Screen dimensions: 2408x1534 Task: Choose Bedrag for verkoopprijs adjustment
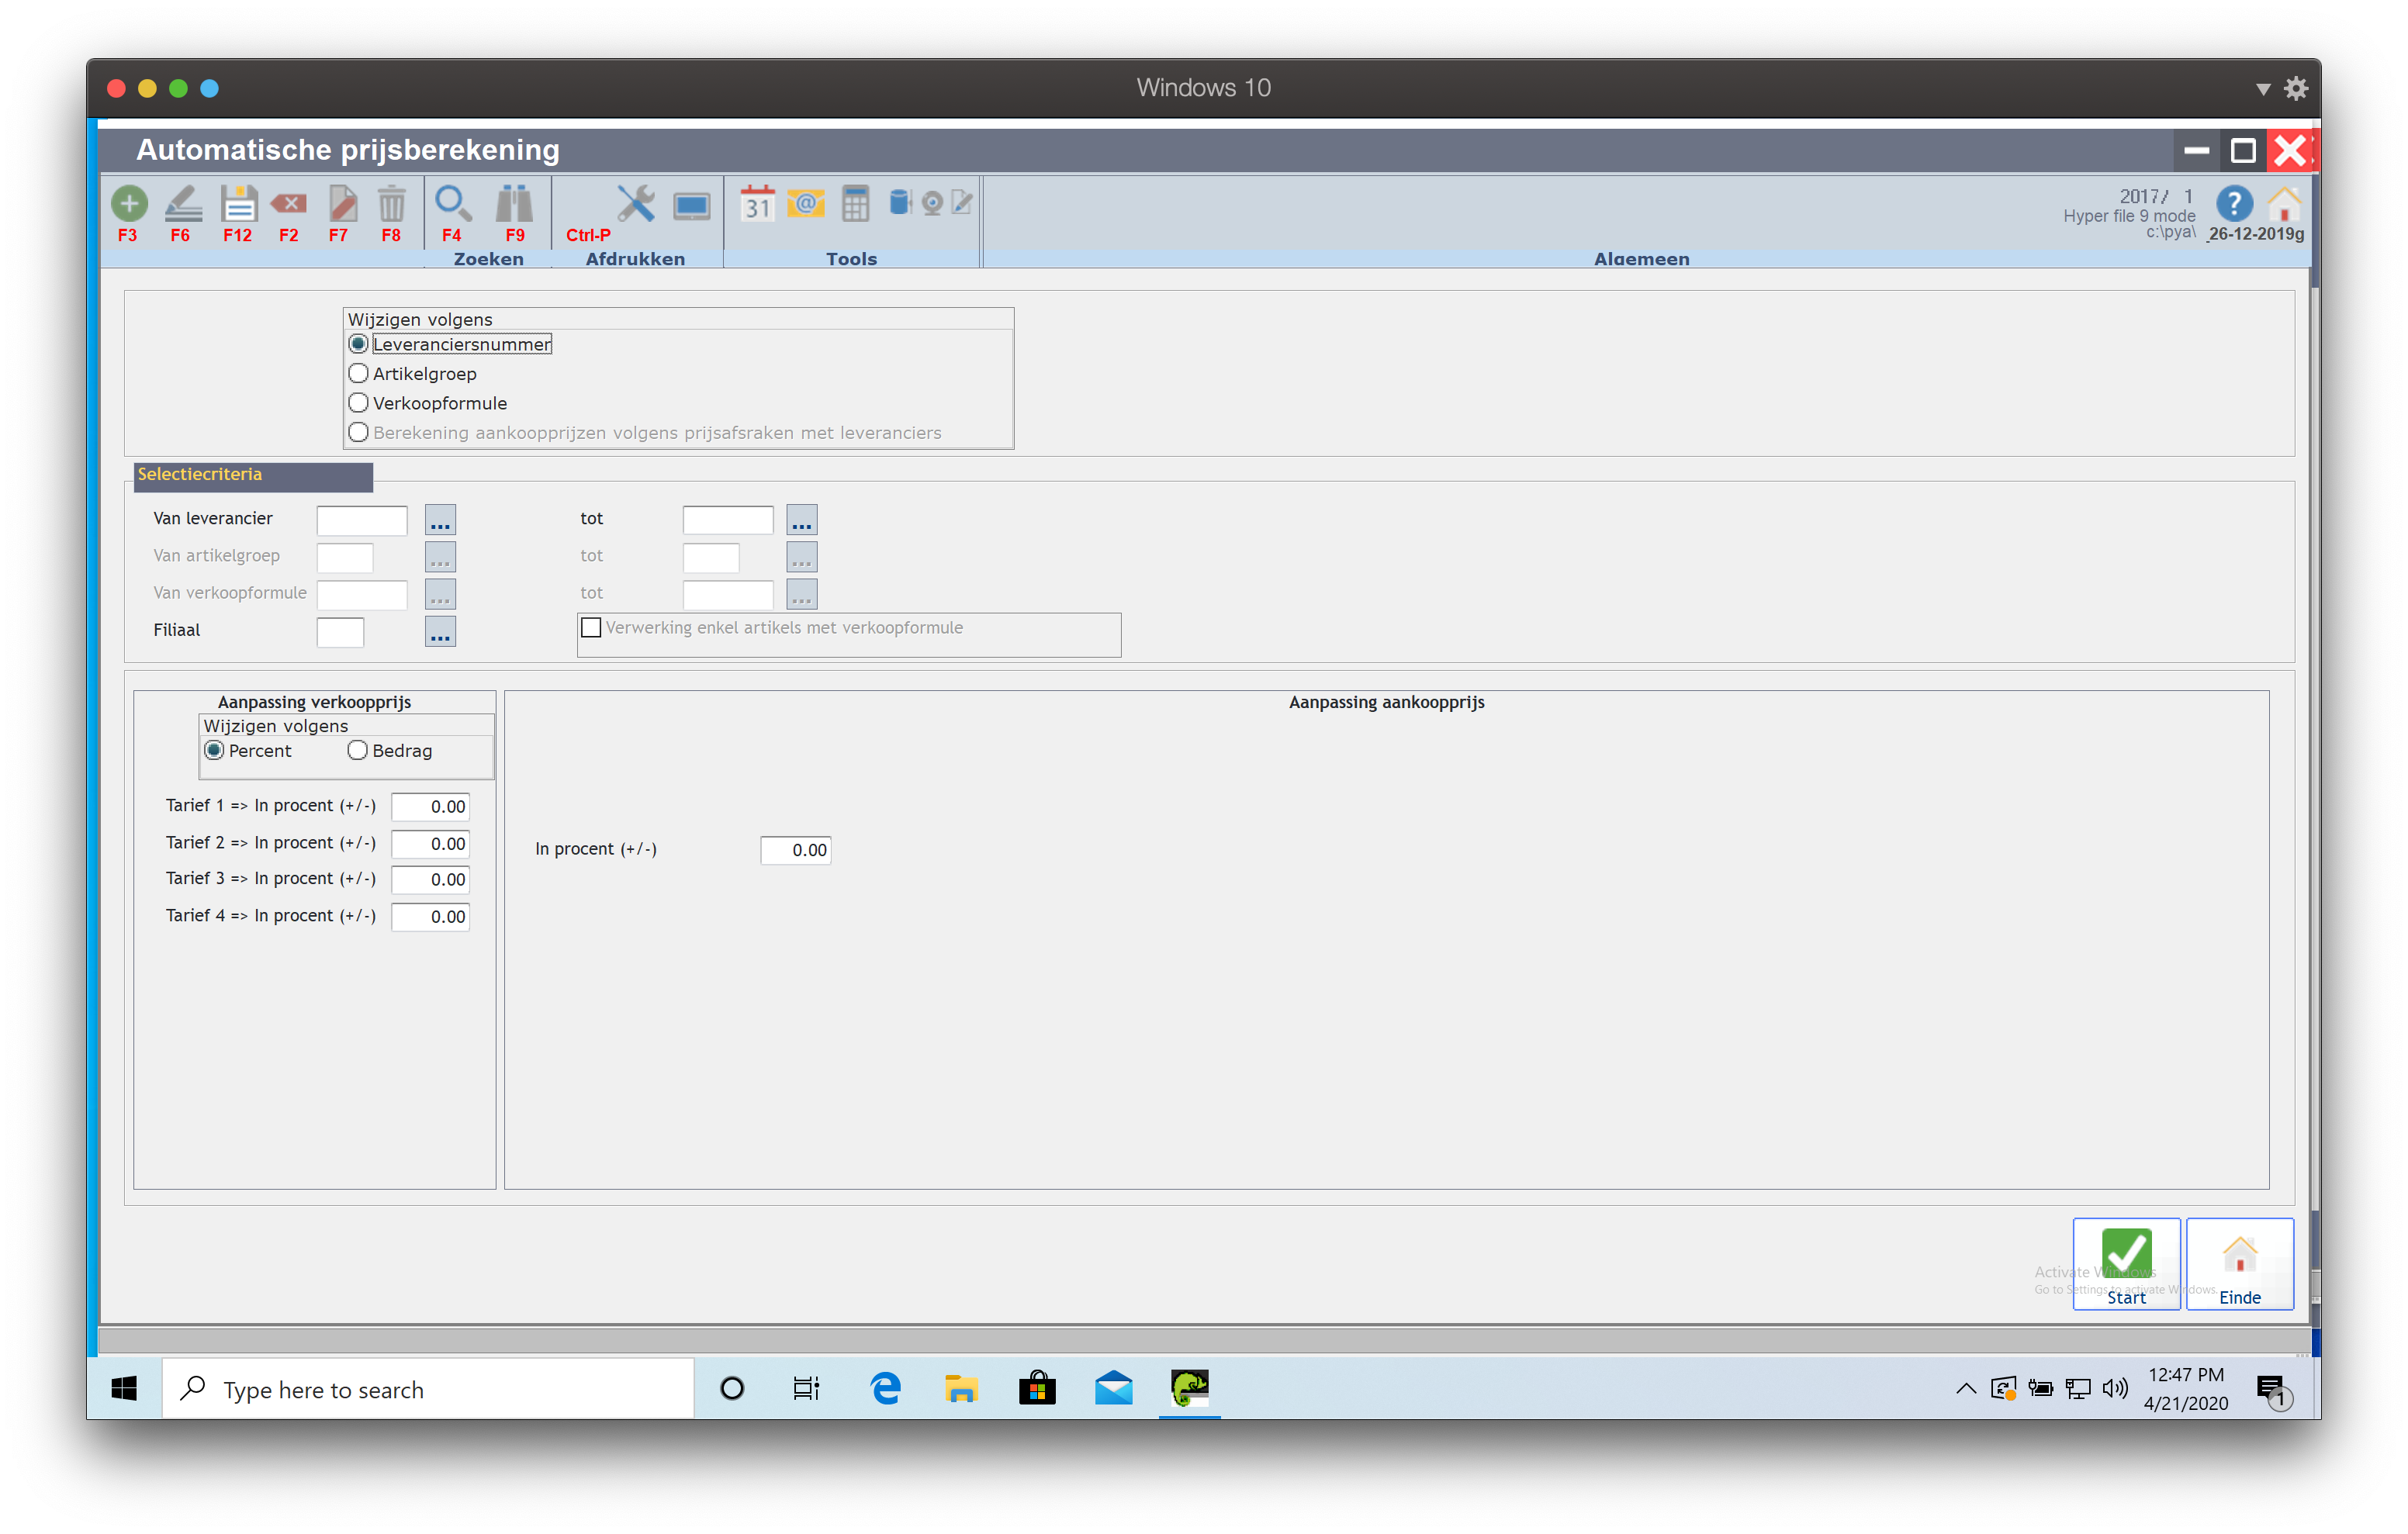[x=357, y=751]
